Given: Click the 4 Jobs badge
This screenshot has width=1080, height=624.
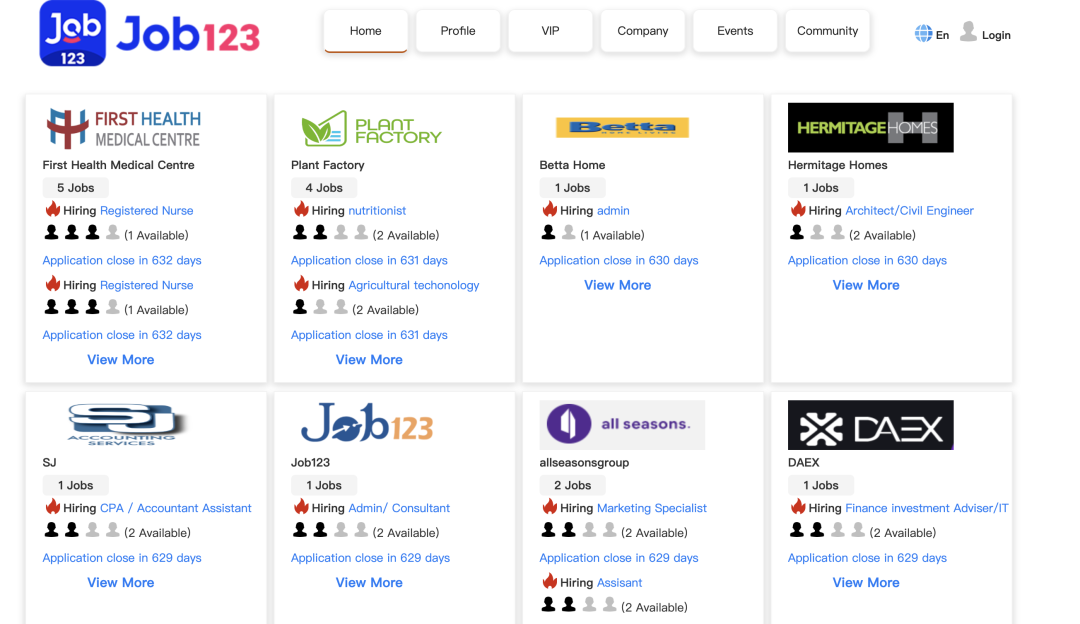Looking at the screenshot, I should [324, 188].
